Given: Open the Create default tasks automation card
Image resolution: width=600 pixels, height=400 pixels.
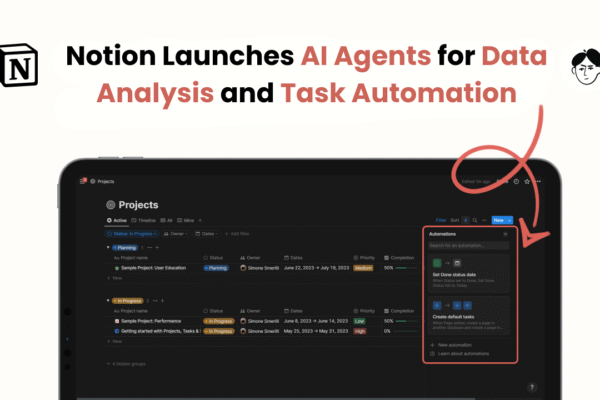Looking at the screenshot, I should (x=469, y=316).
